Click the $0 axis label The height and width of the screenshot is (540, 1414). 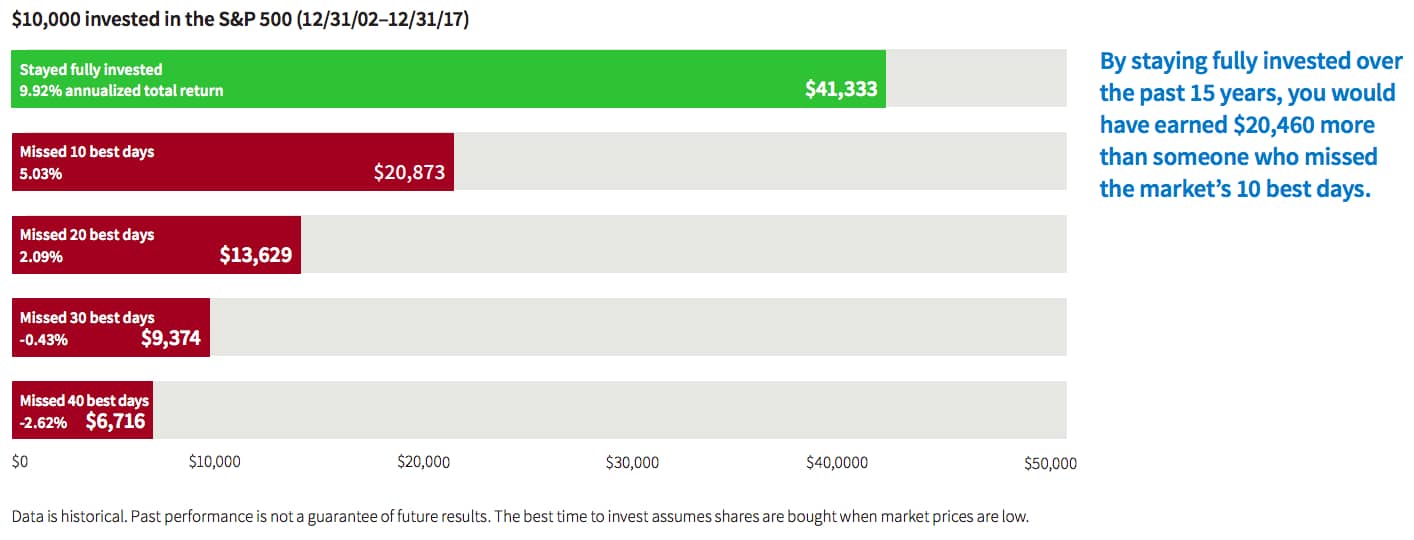19,462
